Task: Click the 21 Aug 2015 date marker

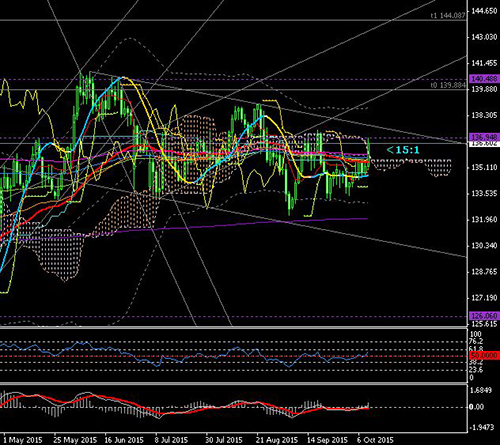Action: tap(277, 440)
